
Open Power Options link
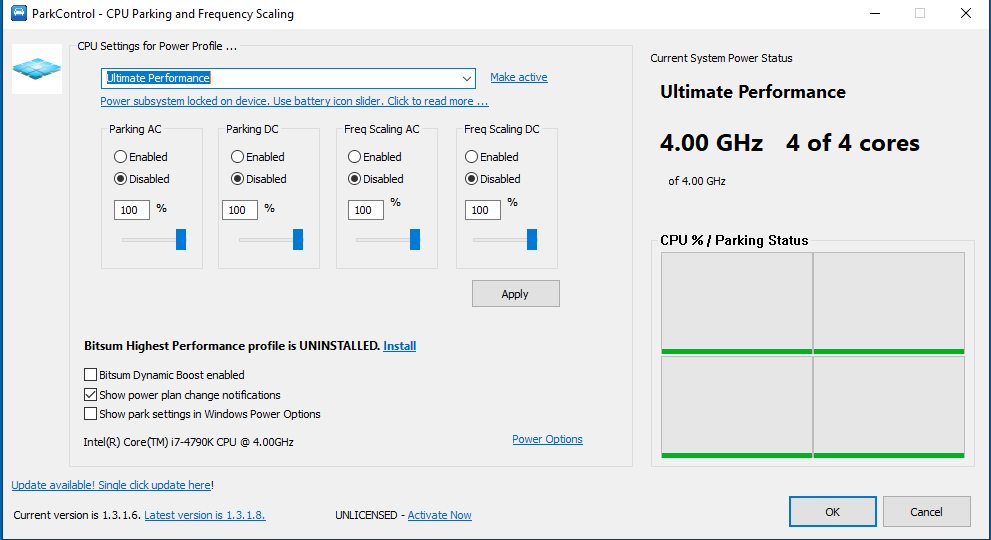(x=547, y=439)
